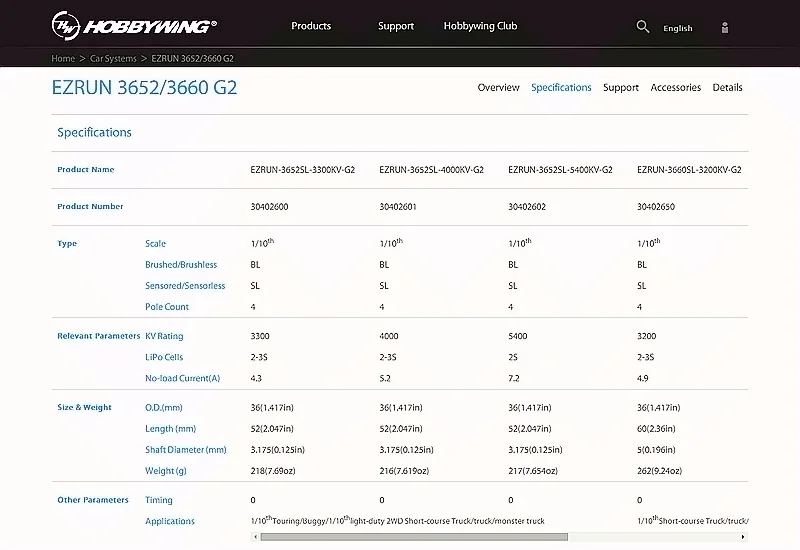The image size is (800, 550).
Task: Select no-load current value 4.9
Action: [x=642, y=379]
